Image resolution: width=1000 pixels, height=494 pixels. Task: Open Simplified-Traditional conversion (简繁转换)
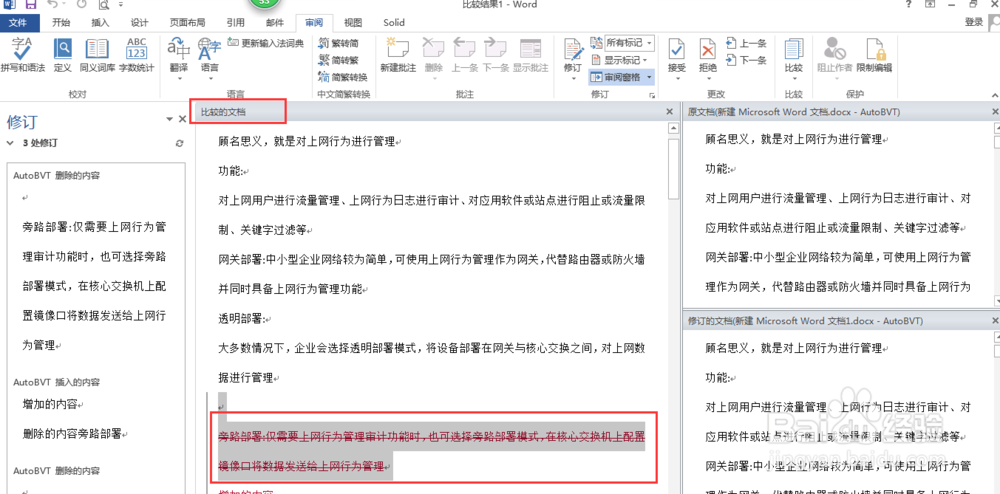click(x=342, y=78)
